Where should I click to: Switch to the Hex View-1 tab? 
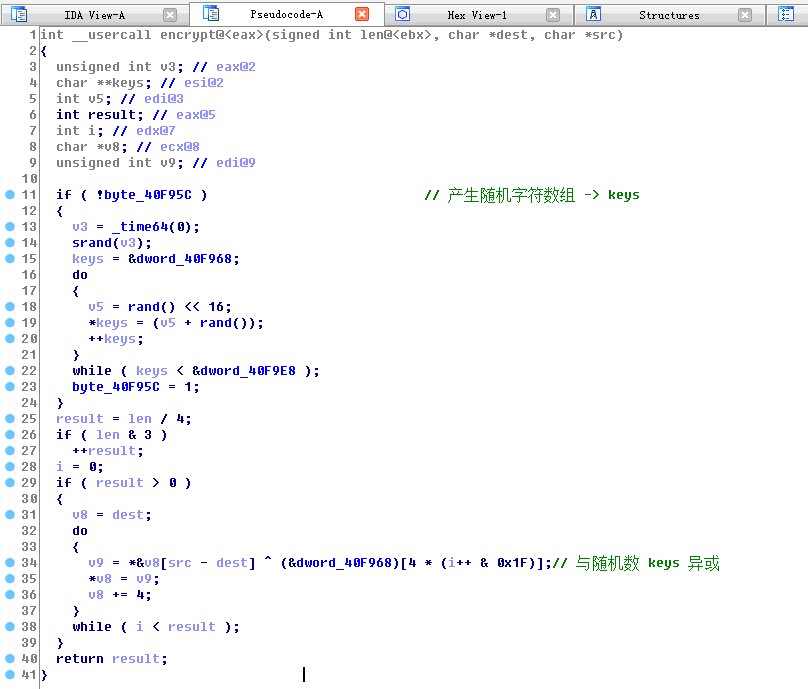477,15
